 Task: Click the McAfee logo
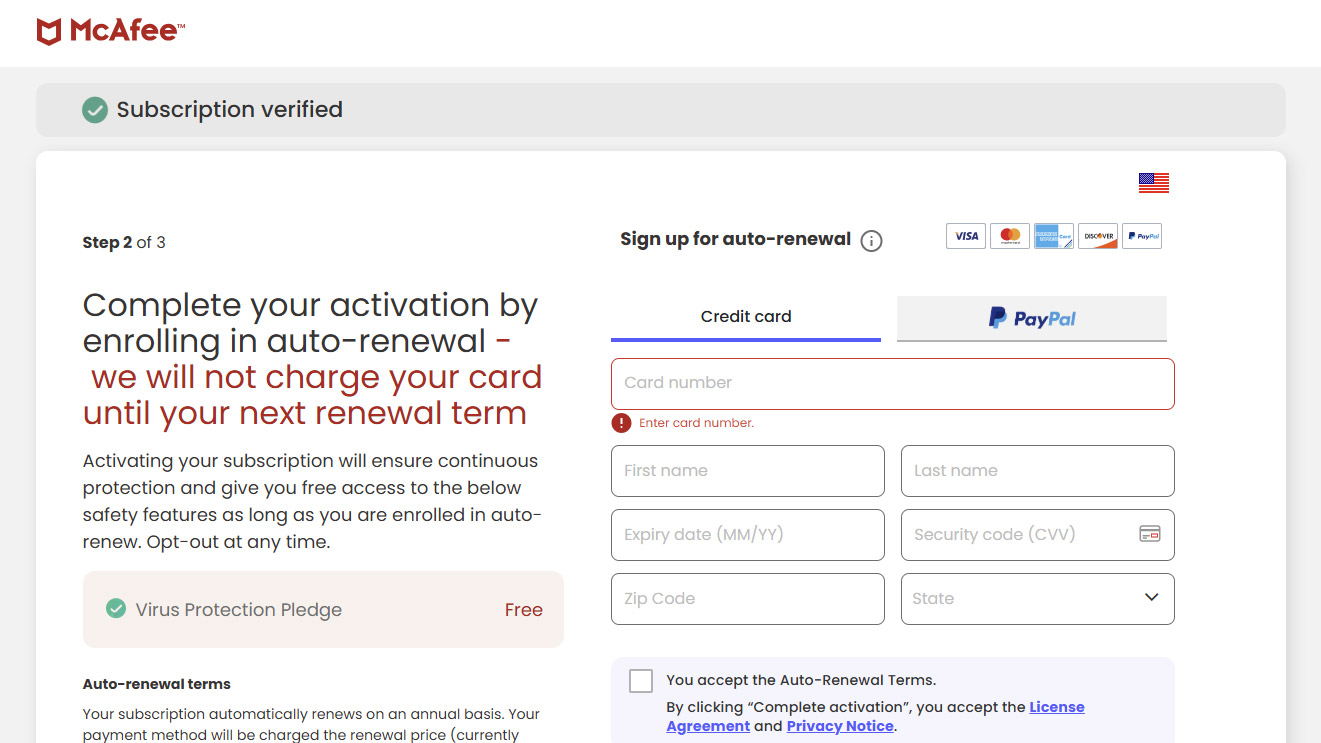click(111, 32)
